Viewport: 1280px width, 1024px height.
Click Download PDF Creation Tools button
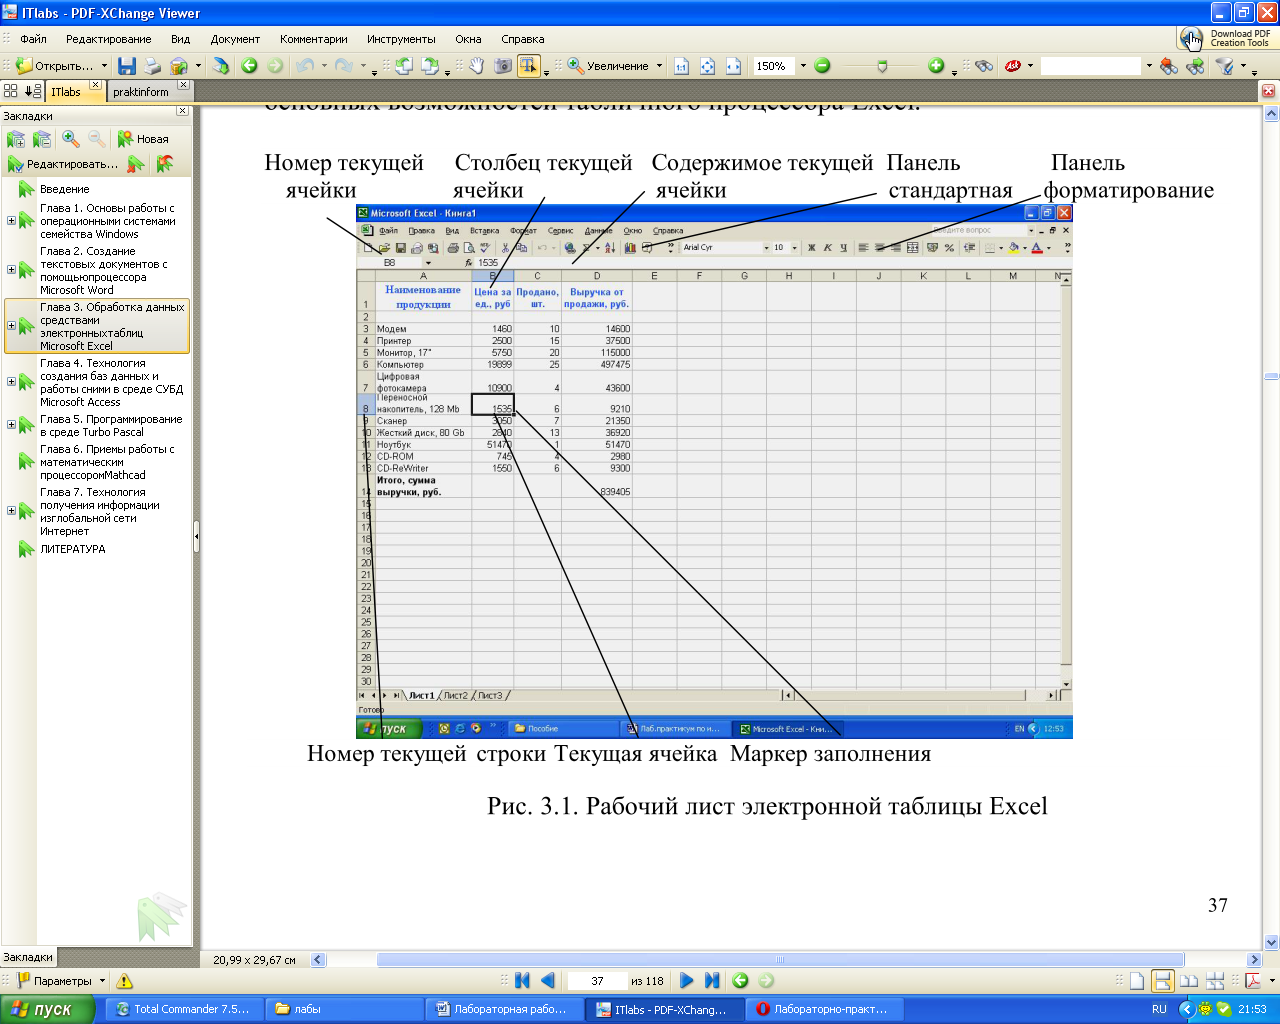(x=1228, y=39)
